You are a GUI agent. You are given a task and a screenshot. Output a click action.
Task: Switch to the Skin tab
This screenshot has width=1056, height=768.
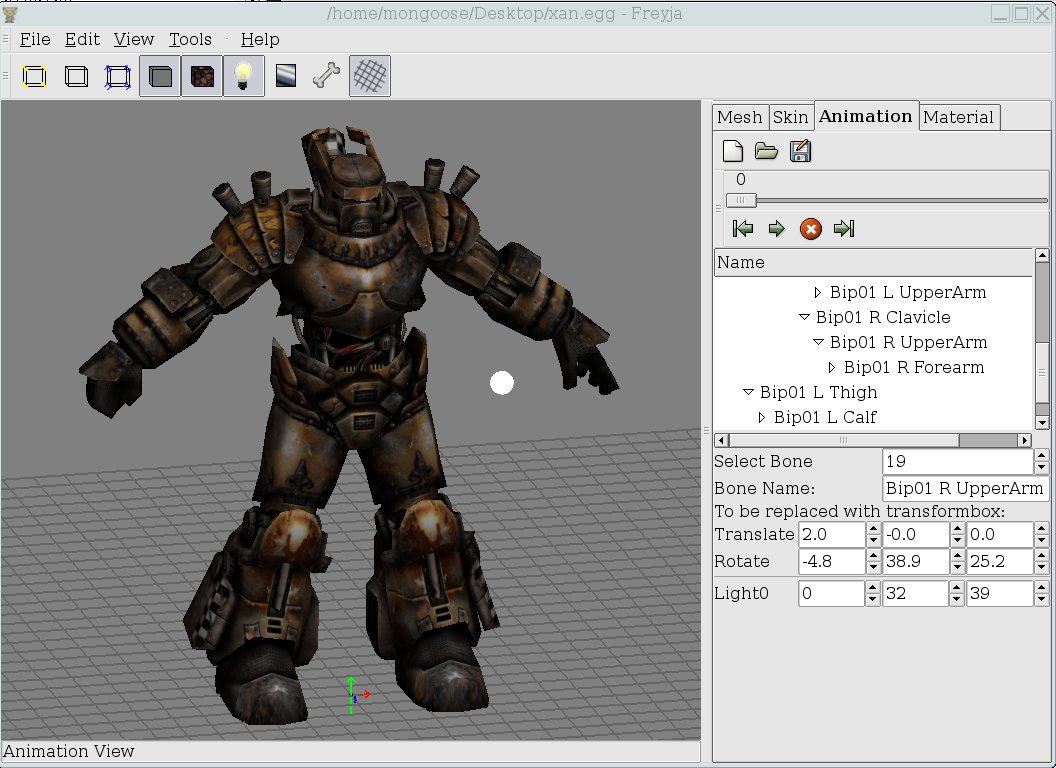click(x=790, y=117)
